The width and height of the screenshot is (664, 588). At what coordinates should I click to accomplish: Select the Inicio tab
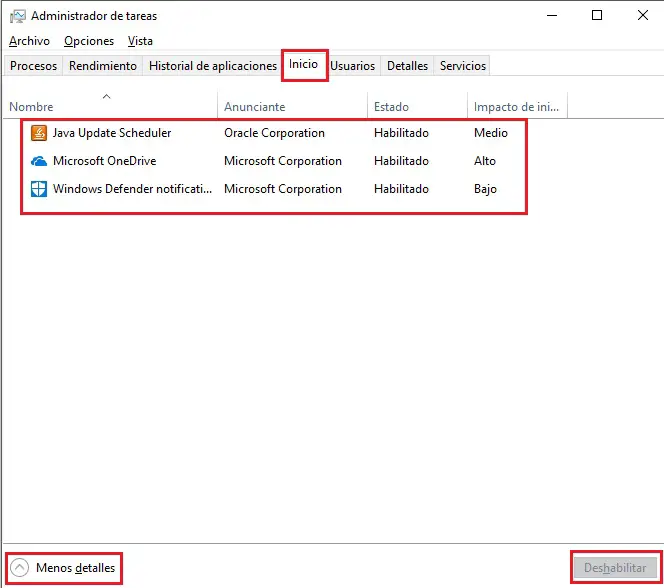click(x=304, y=64)
